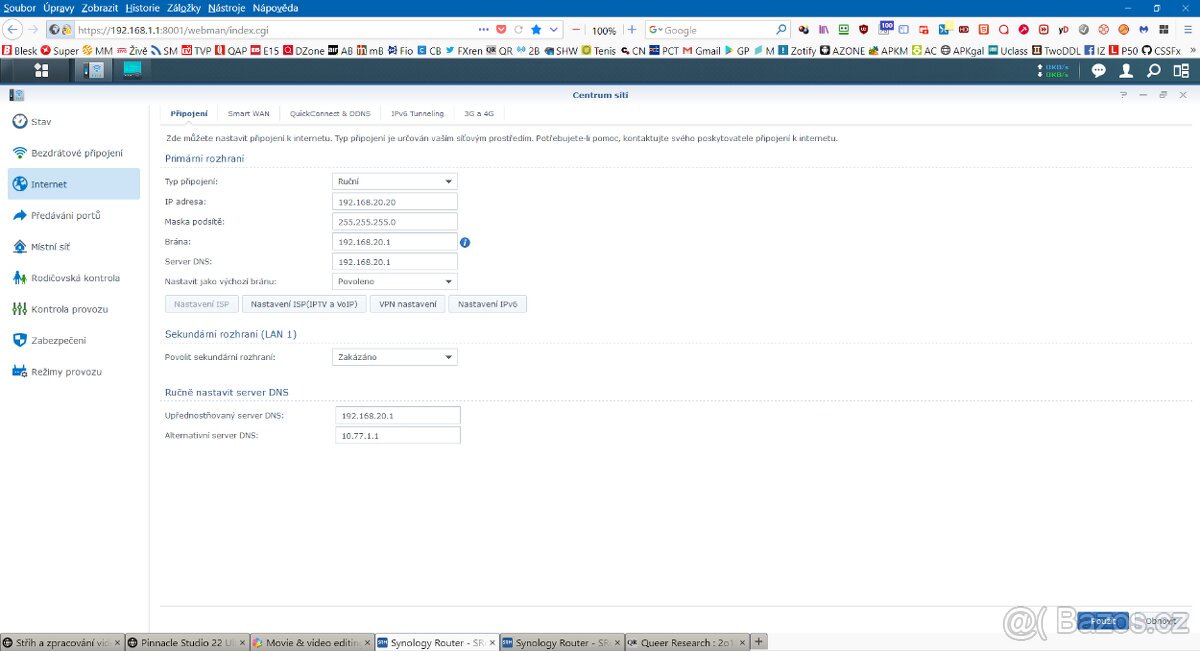This screenshot has height=651, width=1200.
Task: Click inside the IP adresa input field
Action: (x=394, y=201)
